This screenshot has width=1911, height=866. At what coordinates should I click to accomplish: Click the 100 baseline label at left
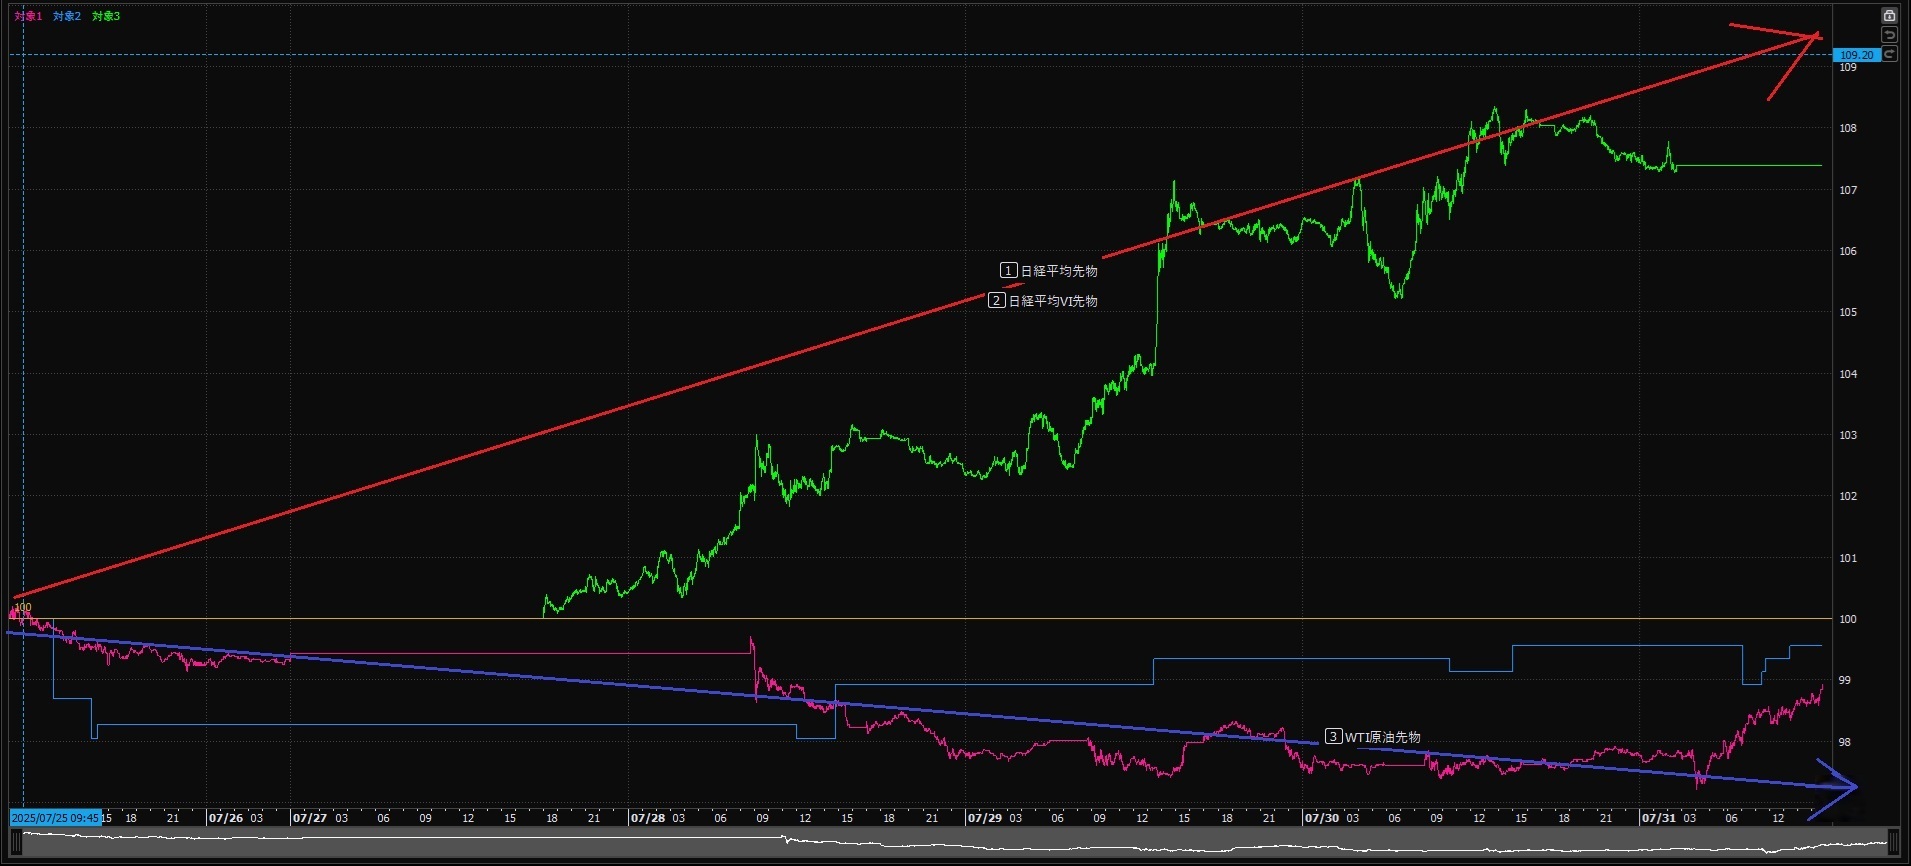click(23, 607)
